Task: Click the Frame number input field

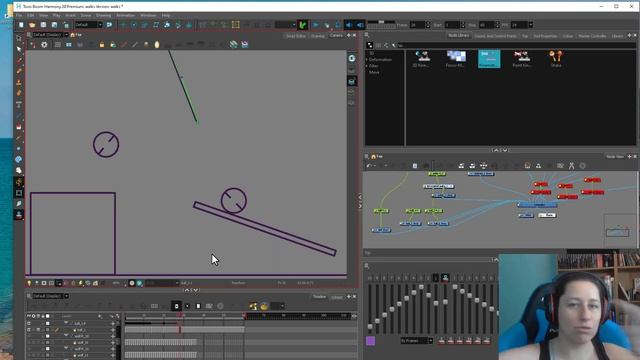Action: [x=417, y=25]
